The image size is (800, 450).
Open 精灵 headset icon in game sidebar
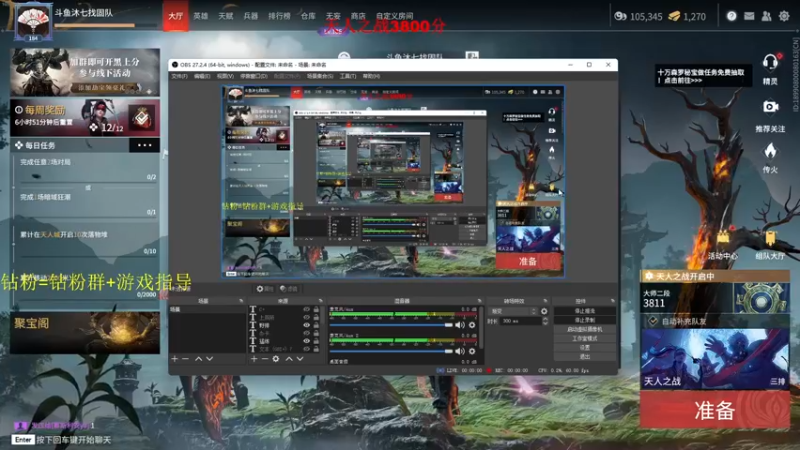[770, 63]
